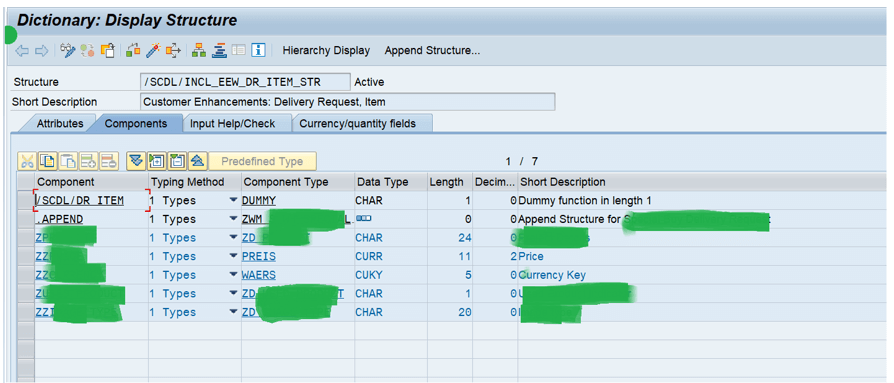Click the CURR data type cell
Screen dimensions: 894x383
pyautogui.click(x=391, y=256)
